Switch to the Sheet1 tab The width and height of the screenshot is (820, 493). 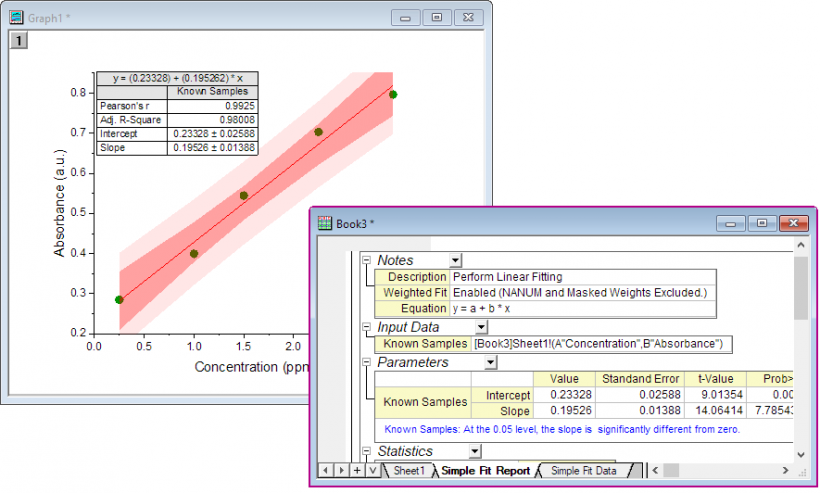click(408, 470)
